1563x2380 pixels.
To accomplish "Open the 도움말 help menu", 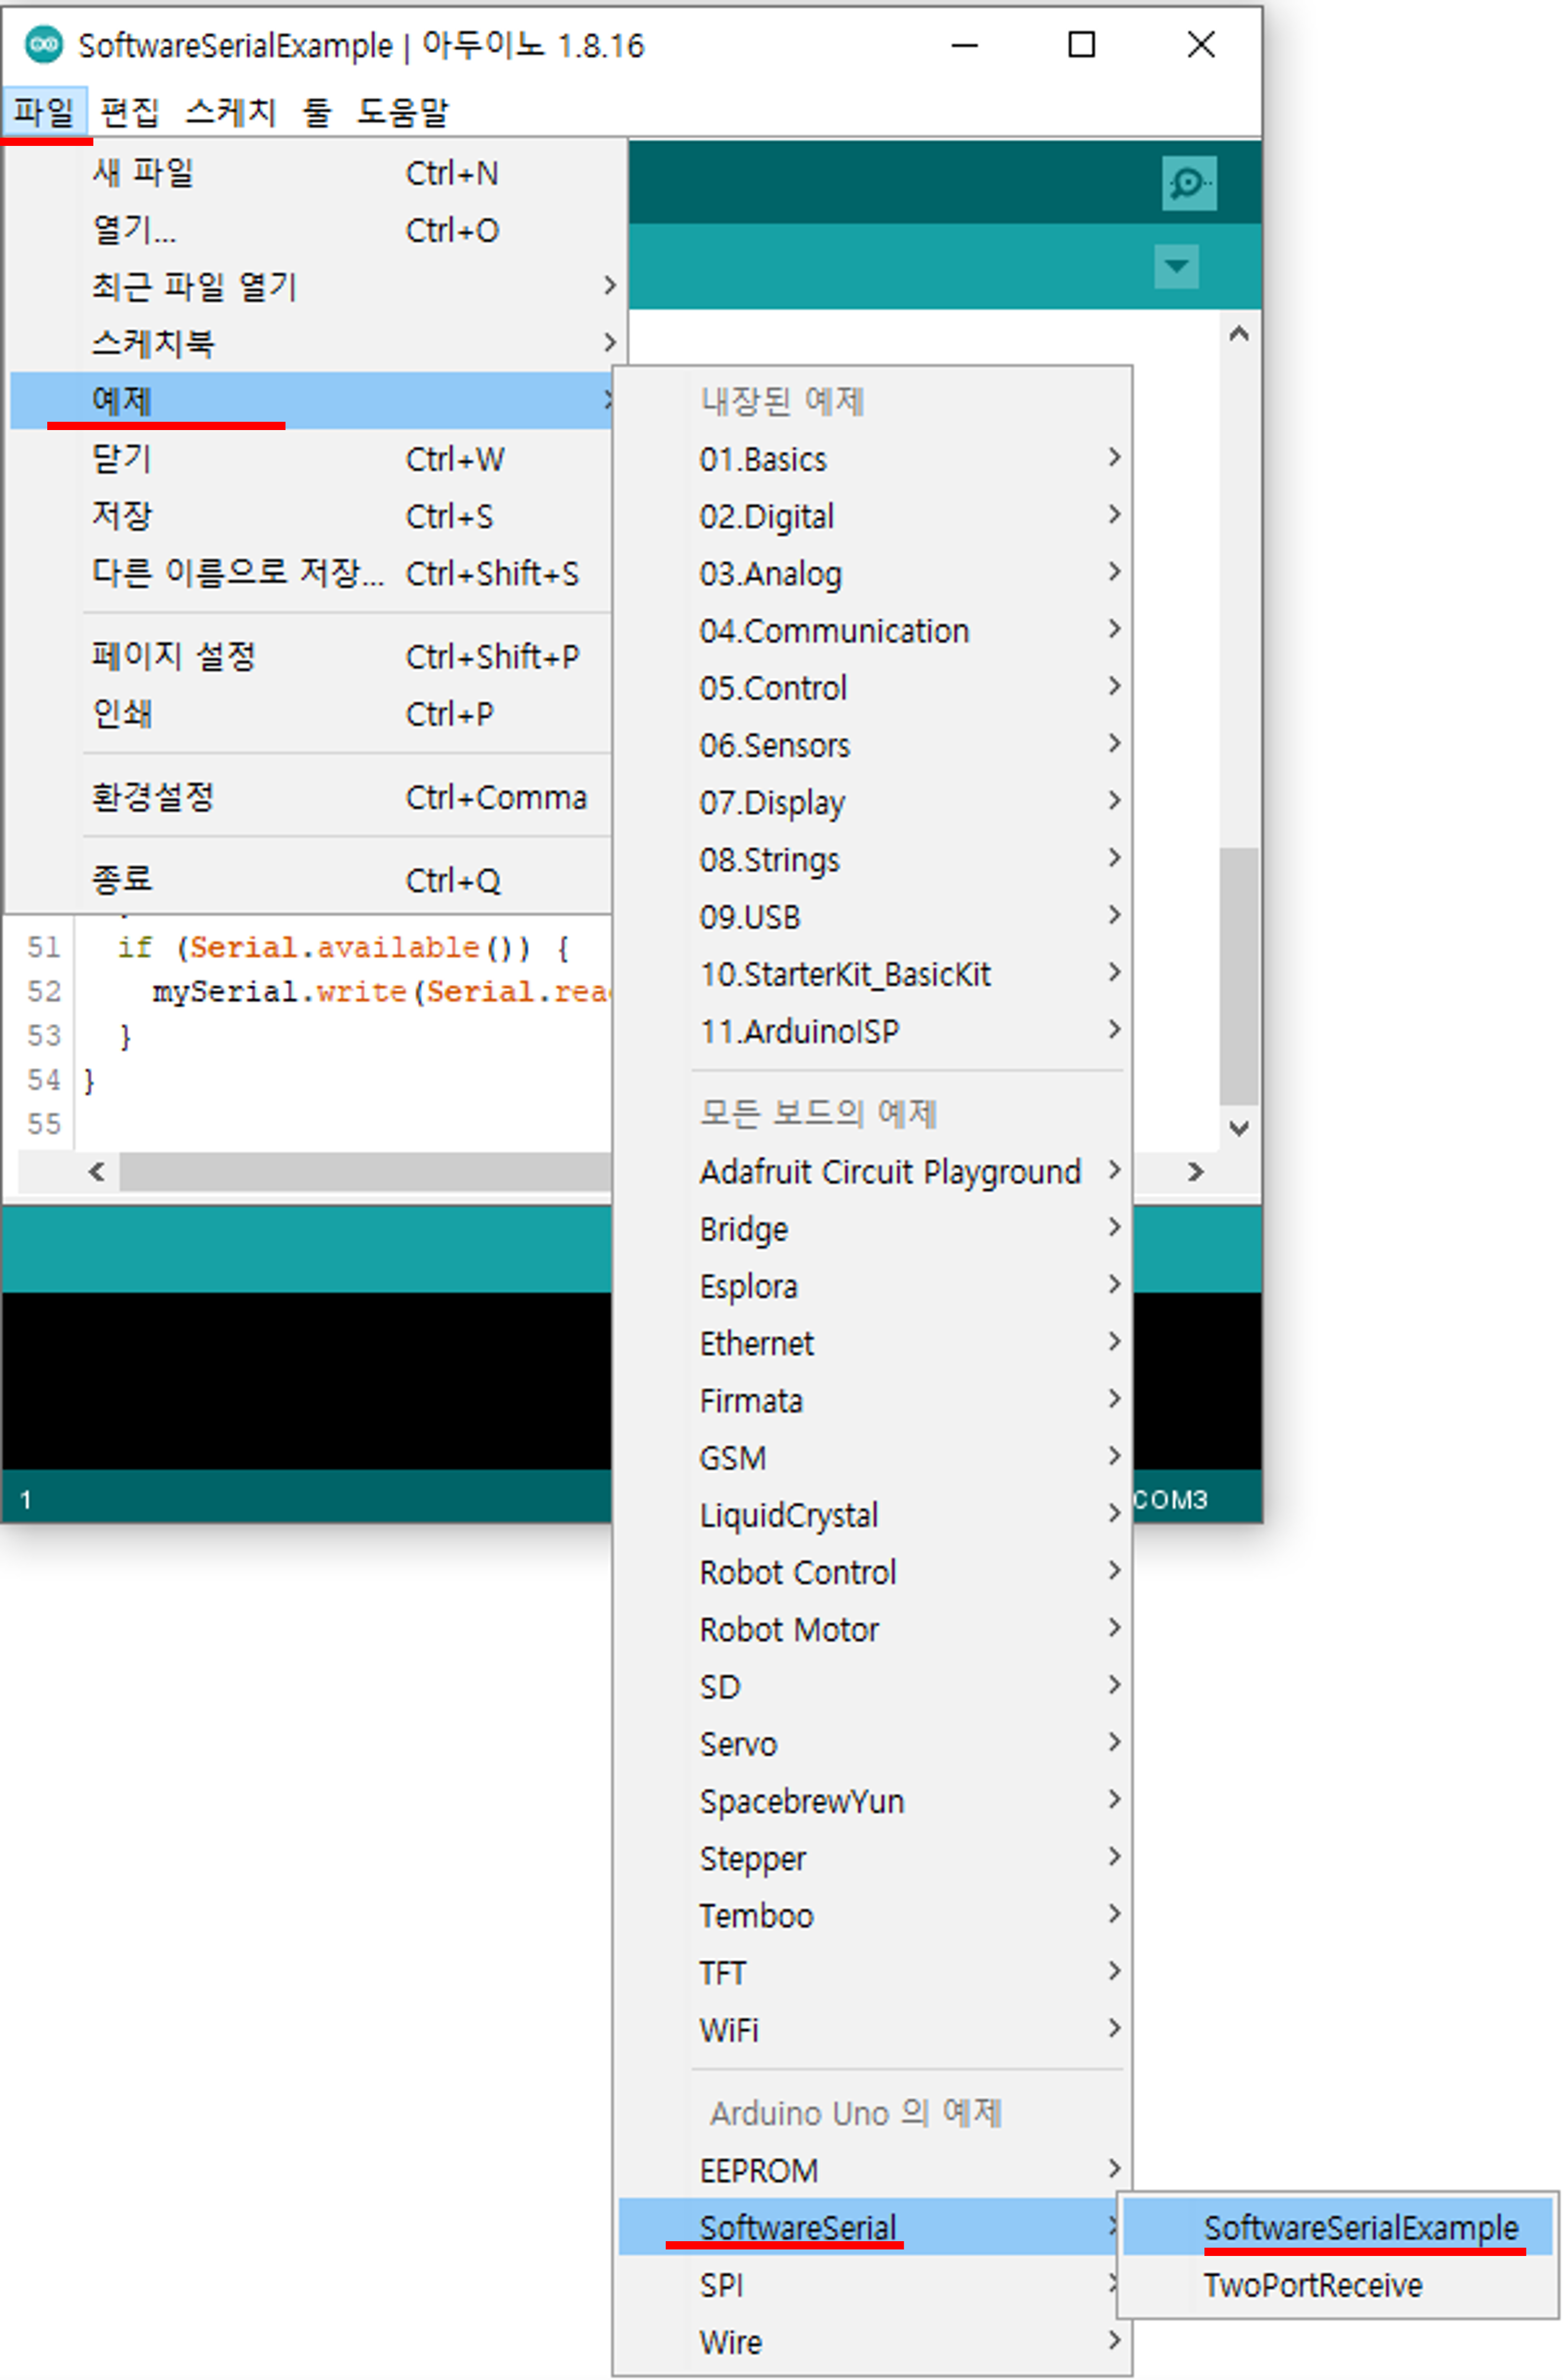I will 403,111.
